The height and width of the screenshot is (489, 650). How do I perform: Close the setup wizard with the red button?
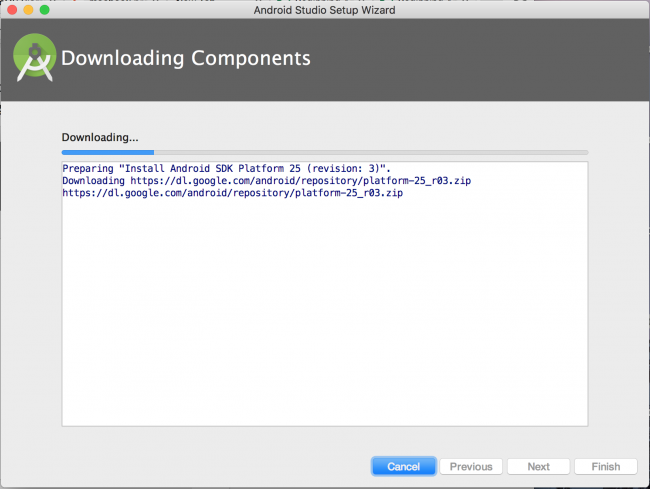click(12, 10)
